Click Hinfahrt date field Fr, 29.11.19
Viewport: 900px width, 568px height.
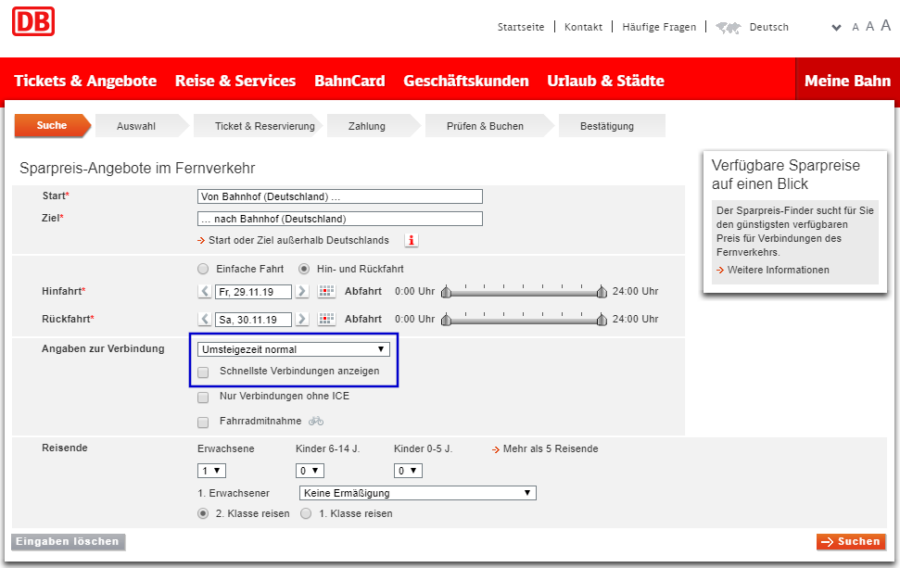(254, 292)
